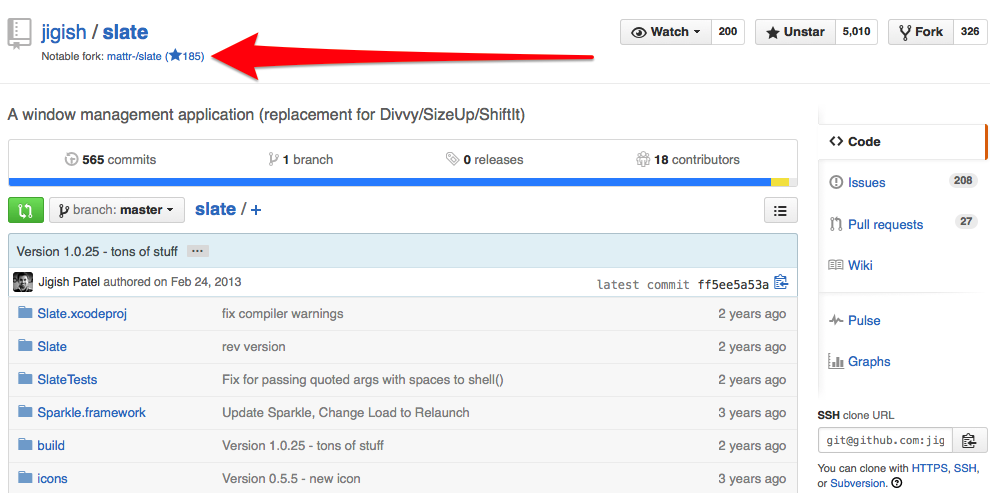The height and width of the screenshot is (493, 990).
Task: Click the slate breadcrumb path link
Action: (215, 209)
